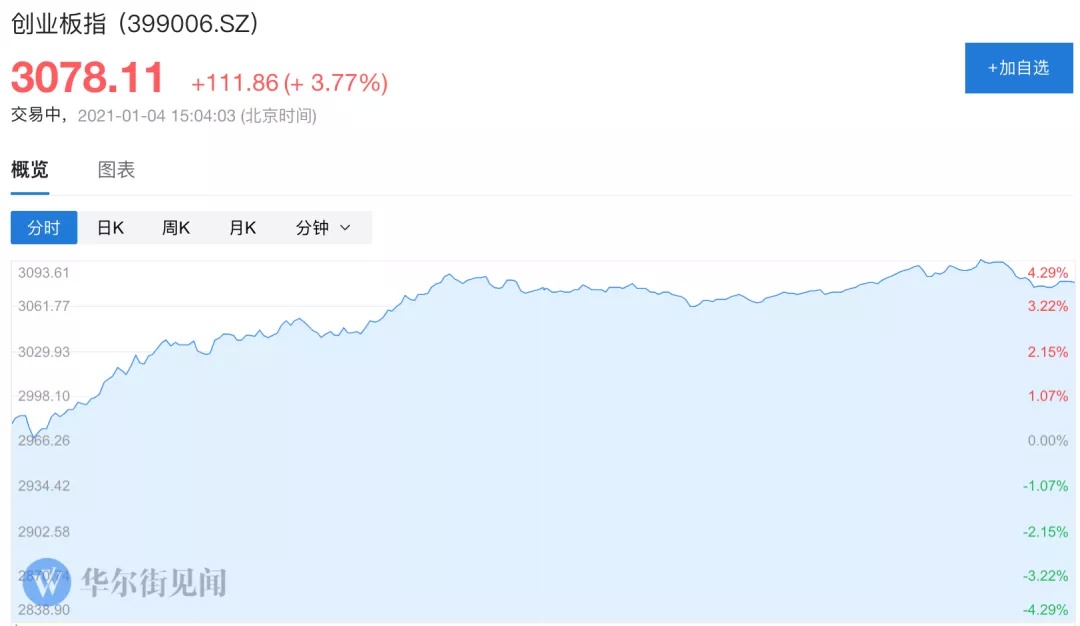Select the 分时 chart period
Image resolution: width=1080 pixels, height=626 pixels.
(44, 227)
